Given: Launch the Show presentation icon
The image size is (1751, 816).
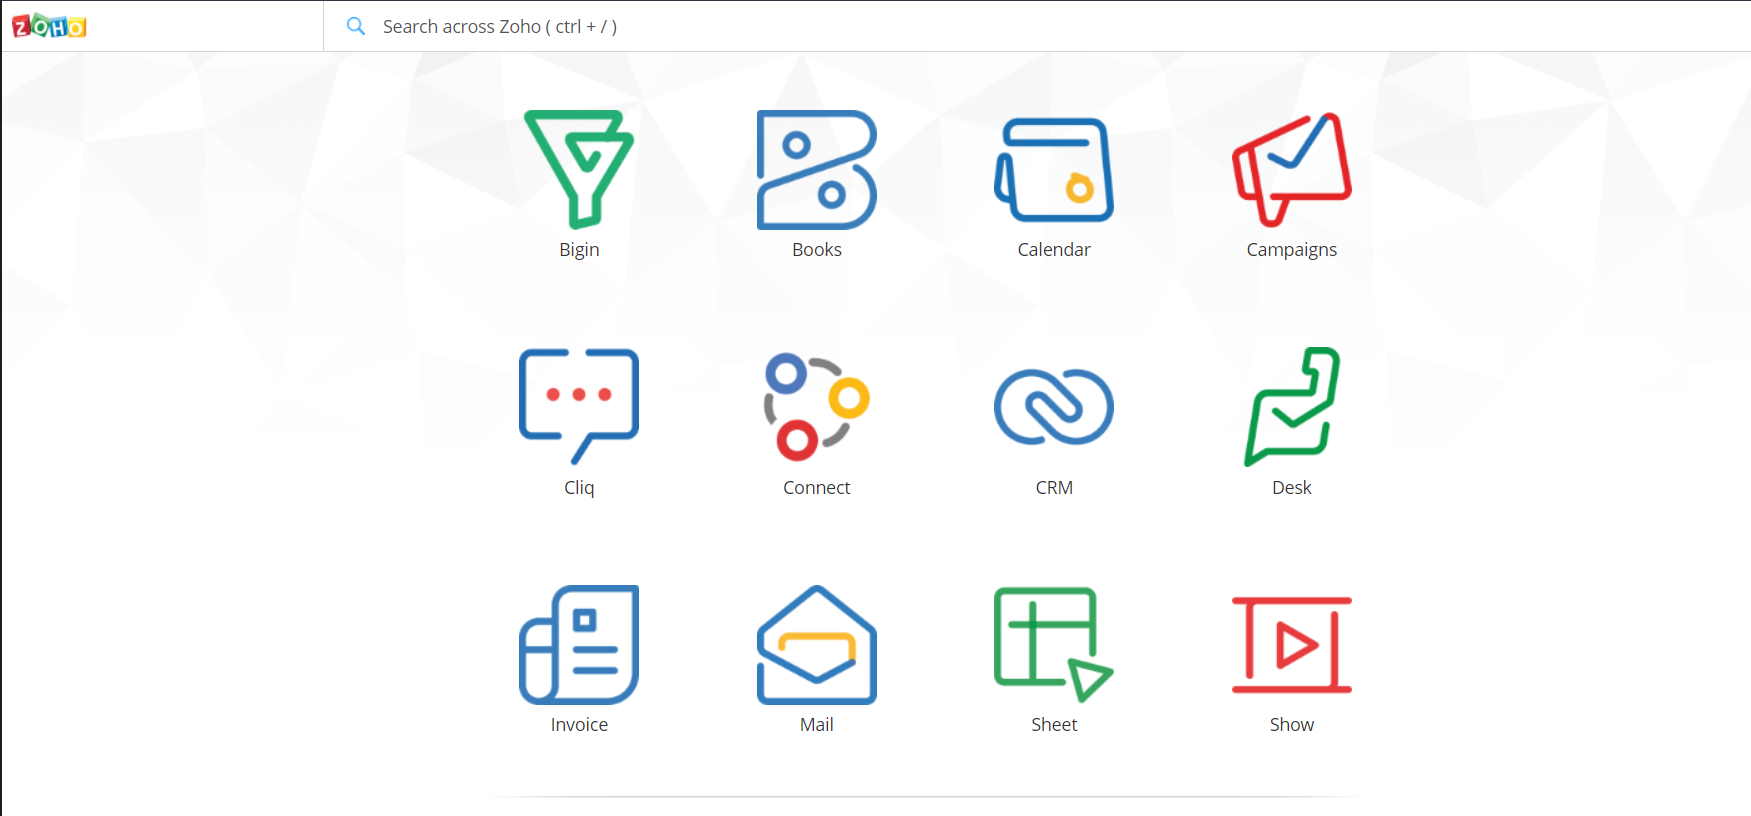Looking at the screenshot, I should click(x=1292, y=644).
